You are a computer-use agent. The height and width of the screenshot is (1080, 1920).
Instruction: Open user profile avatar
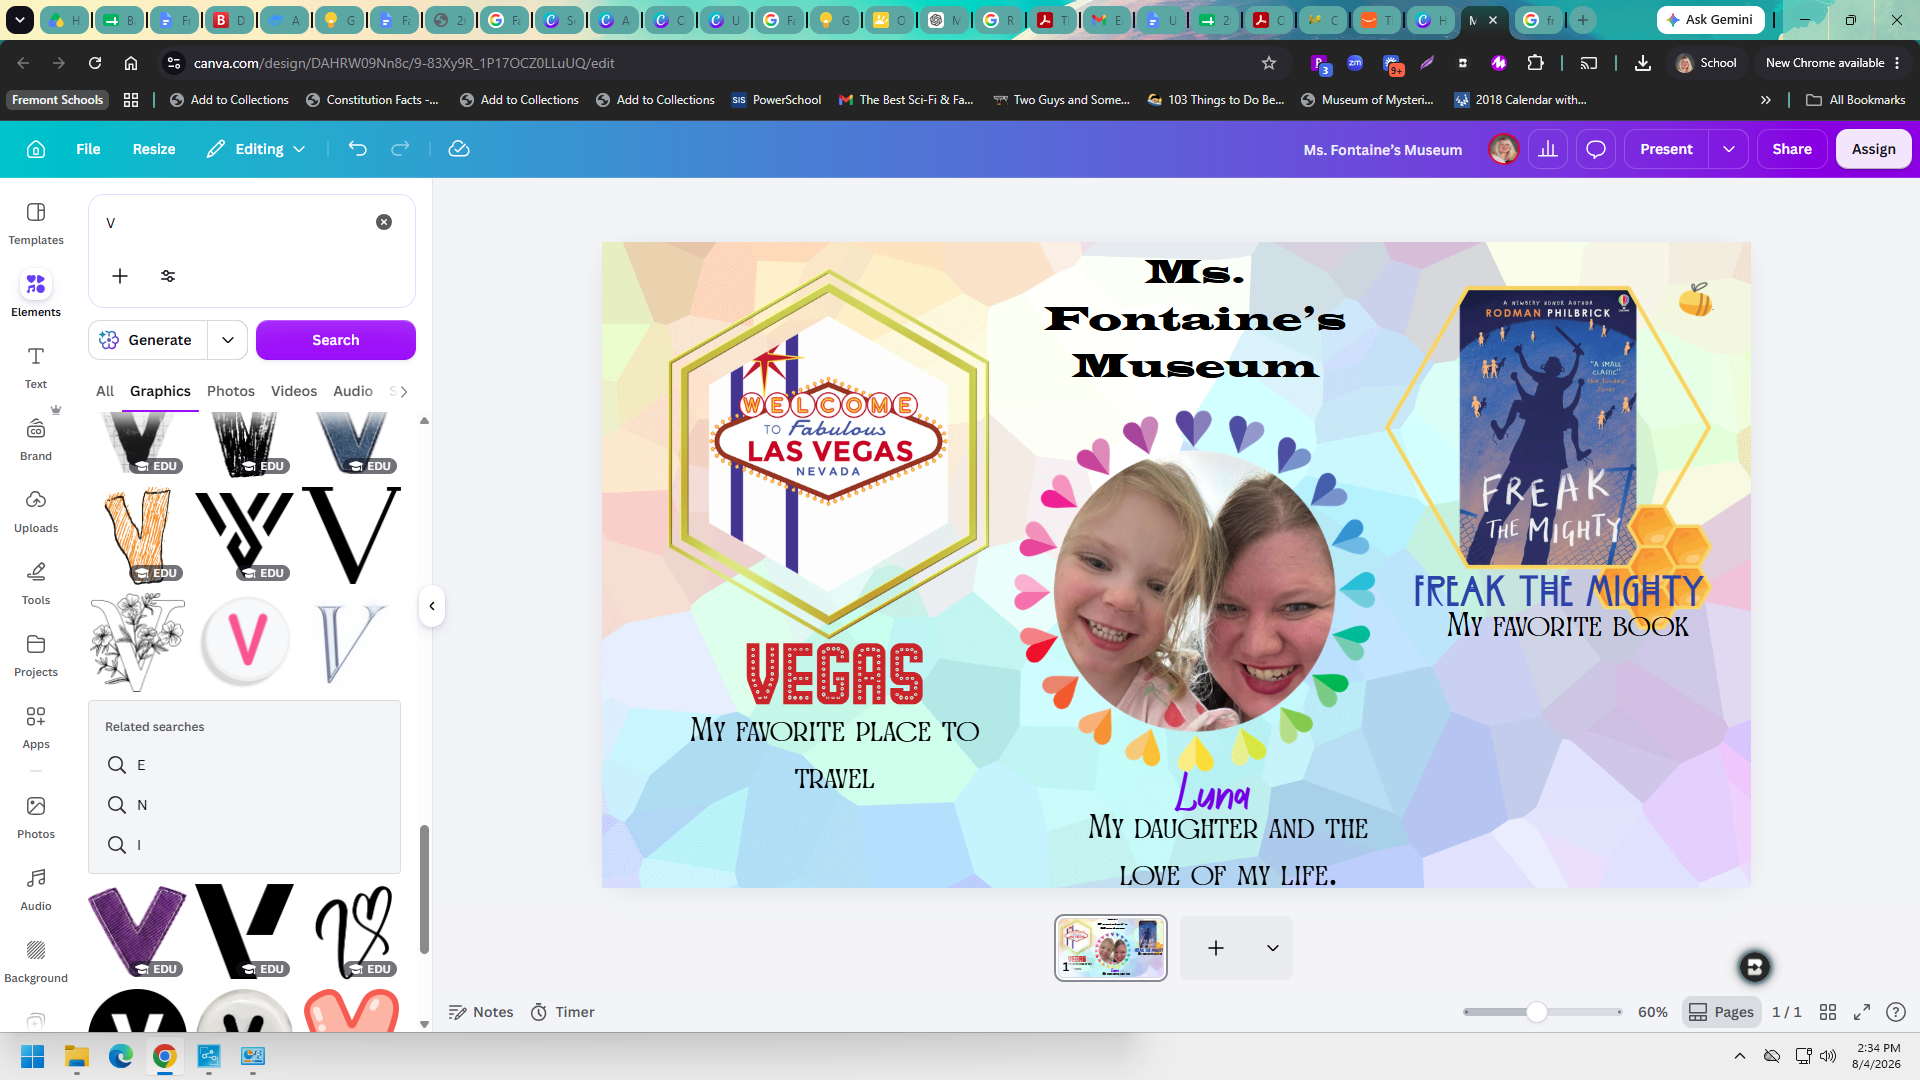click(1503, 149)
